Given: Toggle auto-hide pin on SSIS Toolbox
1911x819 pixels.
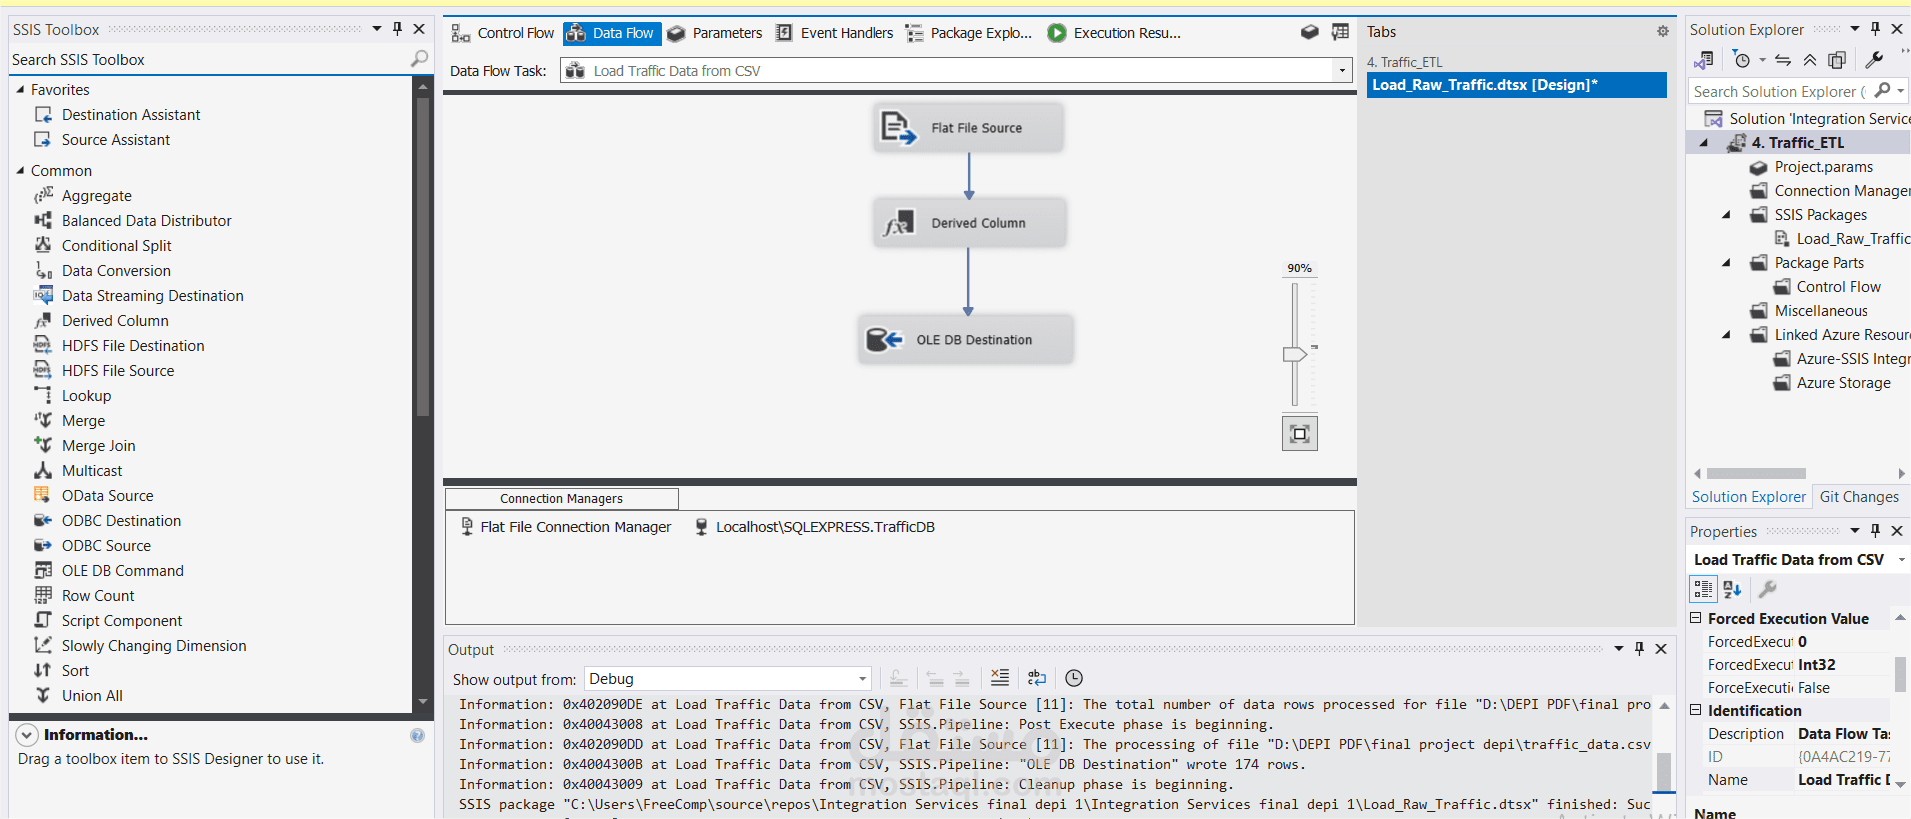Looking at the screenshot, I should pos(397,29).
